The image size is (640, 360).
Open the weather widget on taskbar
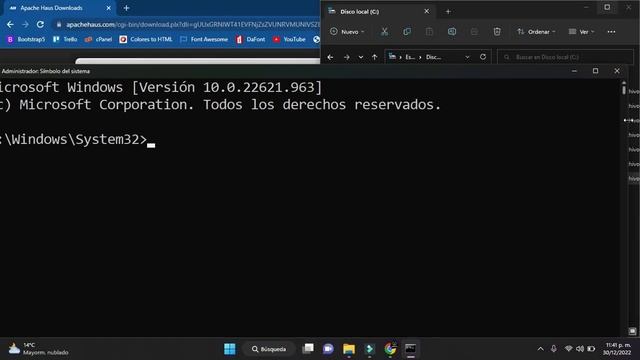coord(38,349)
